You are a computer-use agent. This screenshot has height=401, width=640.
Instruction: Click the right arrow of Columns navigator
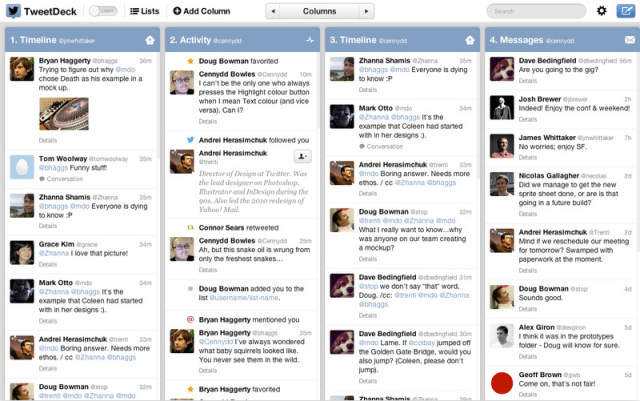point(366,11)
